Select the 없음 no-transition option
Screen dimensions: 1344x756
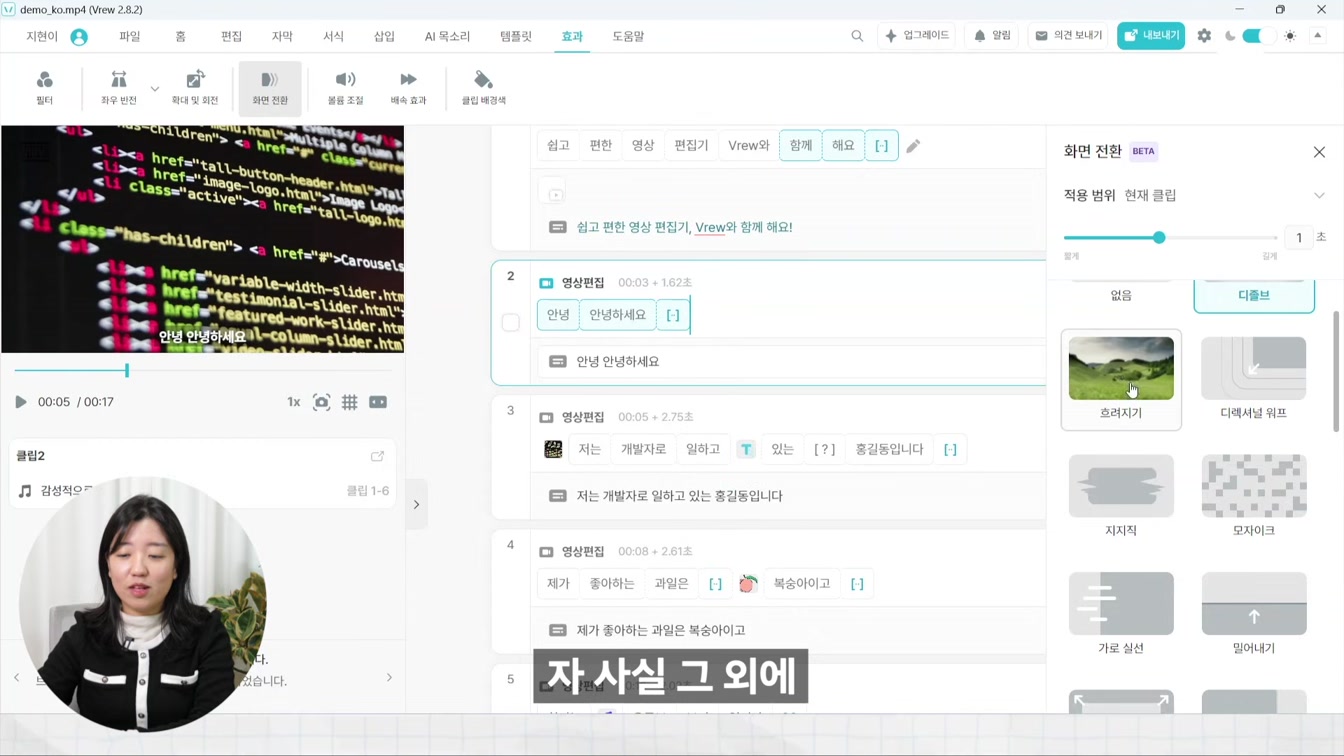click(x=1121, y=295)
